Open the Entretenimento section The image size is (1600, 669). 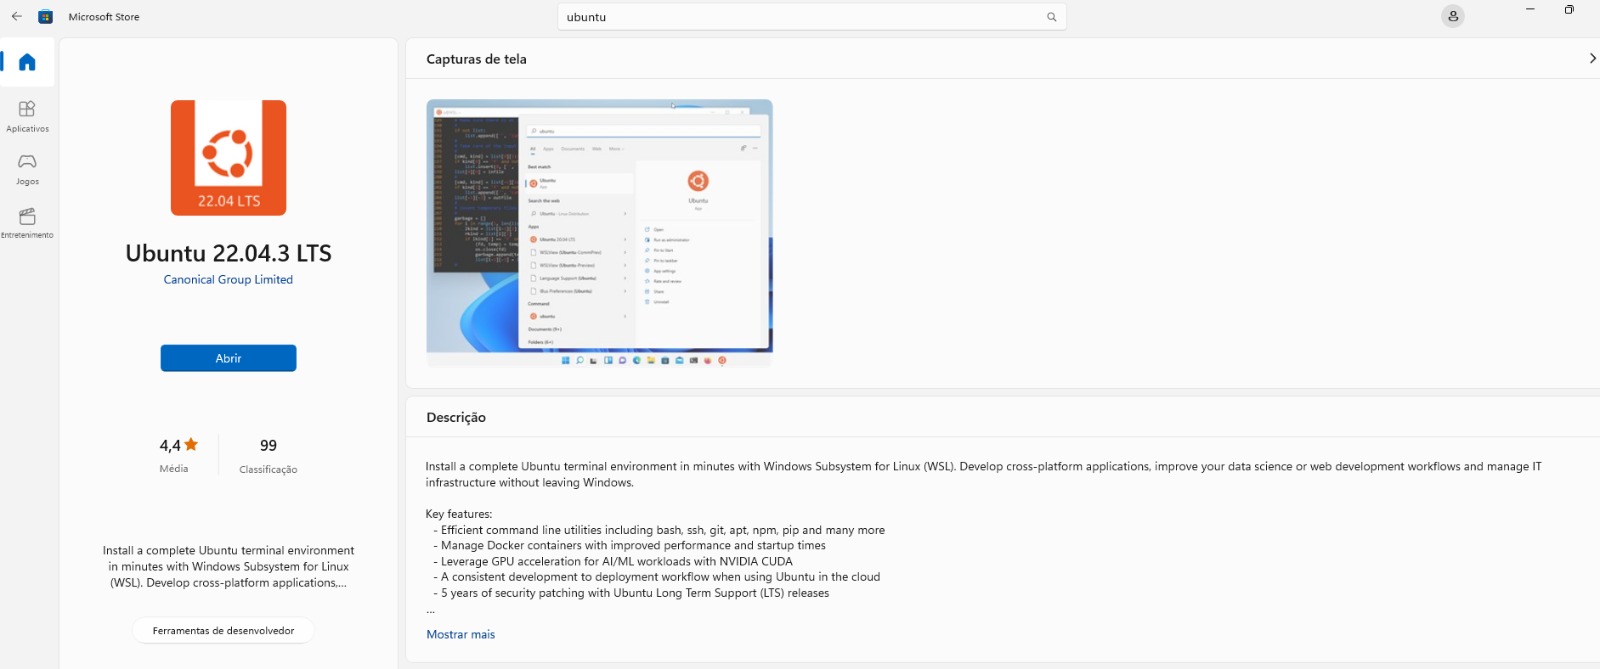click(x=27, y=222)
